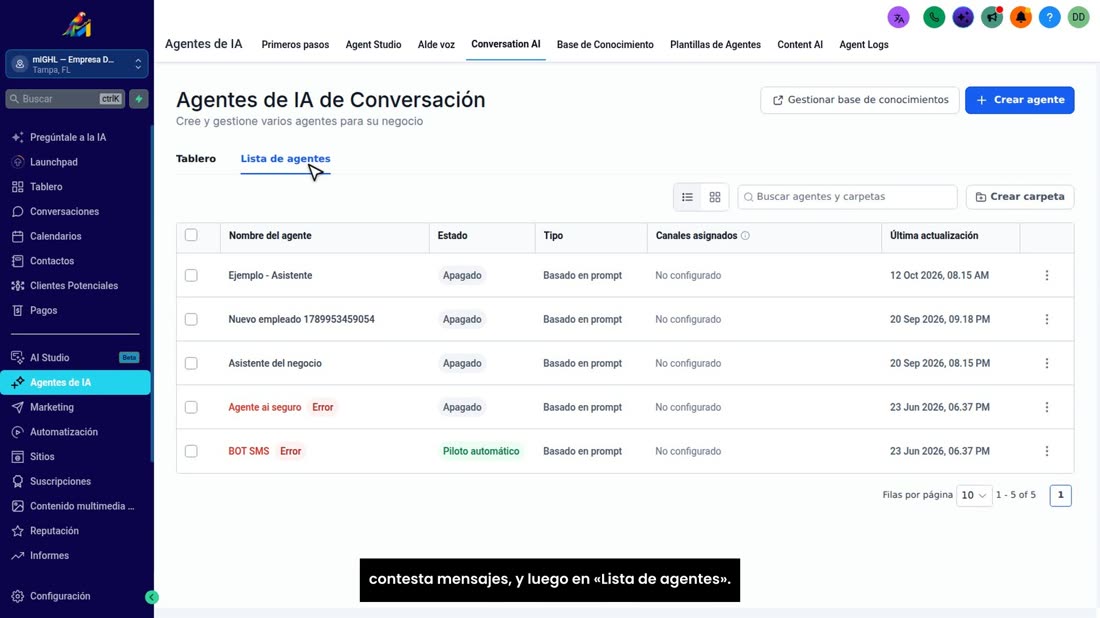Click the Crear carpeta button
Viewport: 1100px width, 618px height.
click(1020, 197)
